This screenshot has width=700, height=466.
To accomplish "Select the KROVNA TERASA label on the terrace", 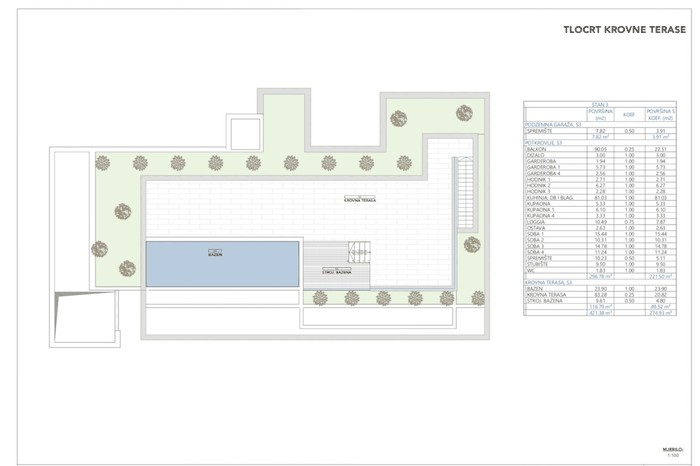I will [360, 200].
